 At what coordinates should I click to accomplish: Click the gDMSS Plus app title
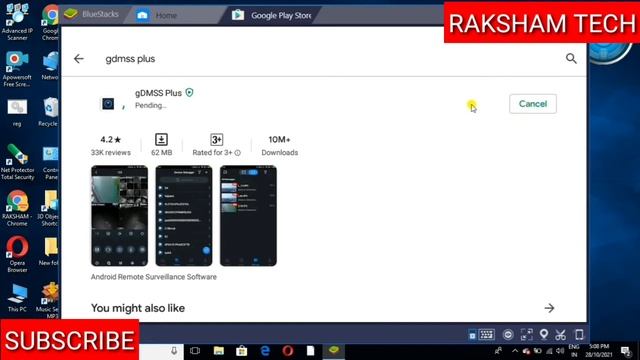pyautogui.click(x=158, y=93)
